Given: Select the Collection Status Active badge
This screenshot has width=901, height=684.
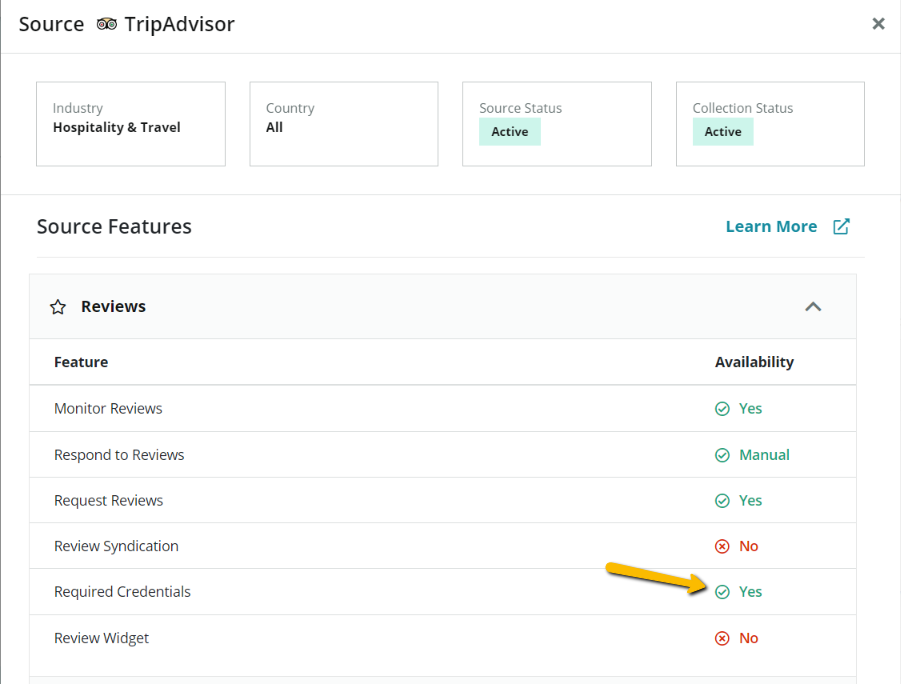Looking at the screenshot, I should pyautogui.click(x=723, y=132).
